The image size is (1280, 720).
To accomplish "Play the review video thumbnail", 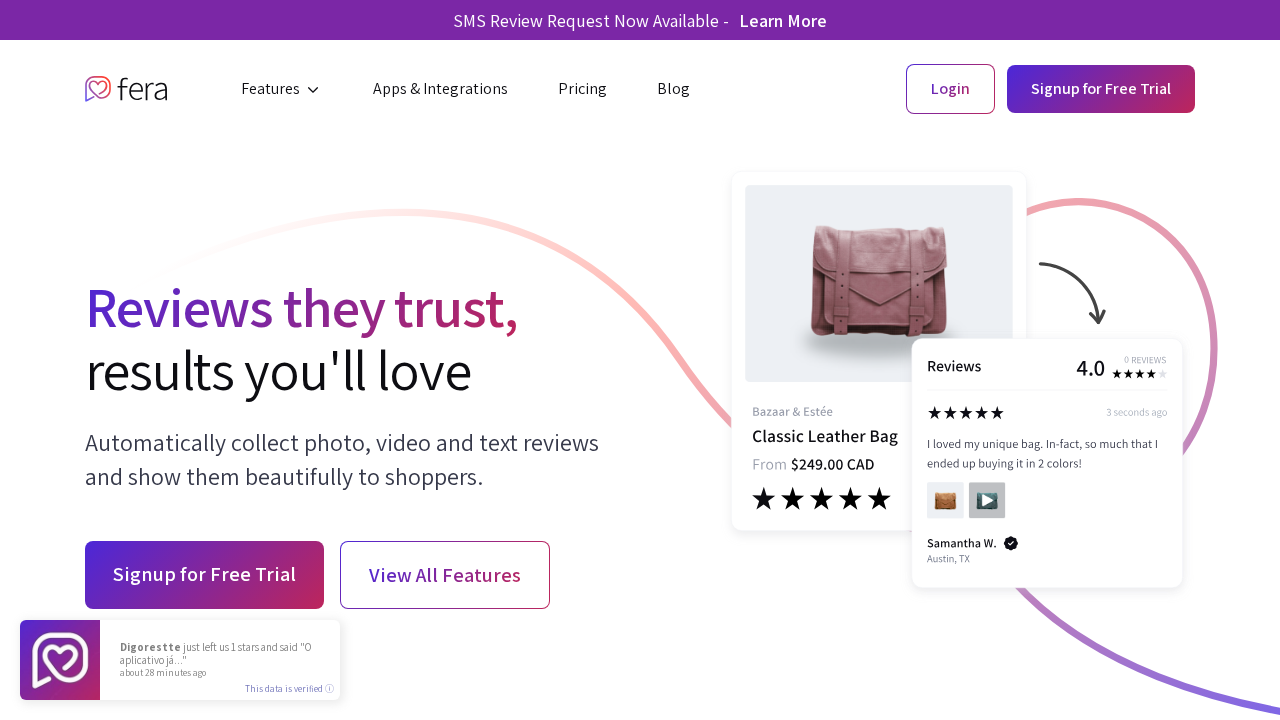I will point(987,500).
